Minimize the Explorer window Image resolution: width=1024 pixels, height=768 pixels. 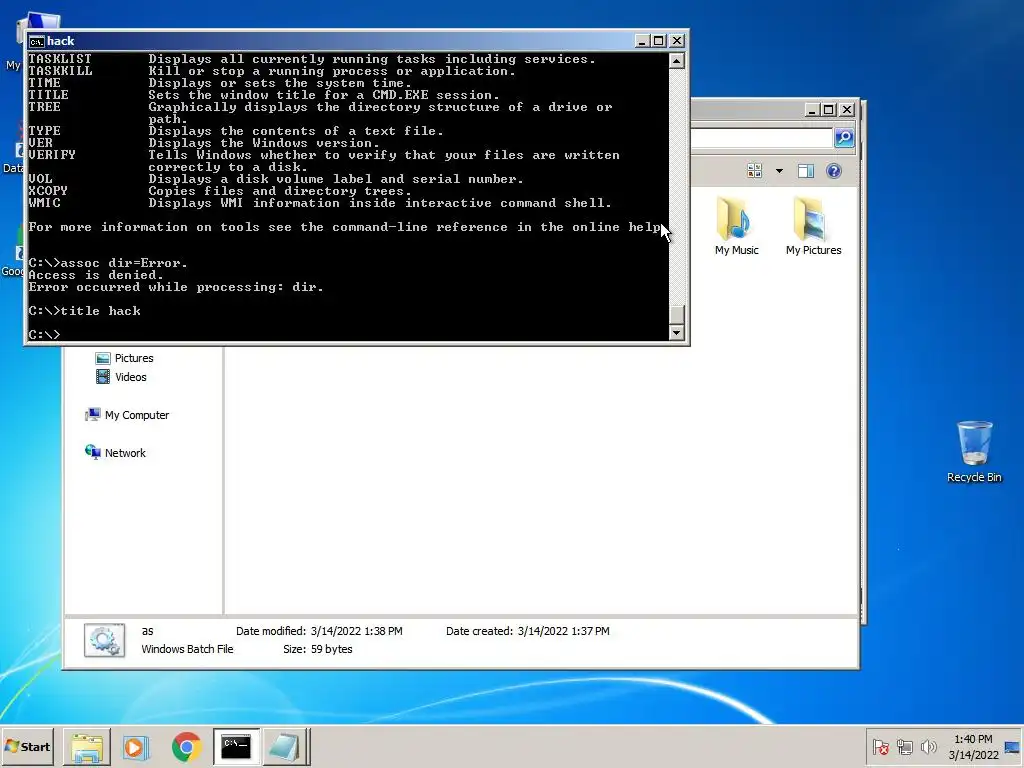tap(812, 110)
